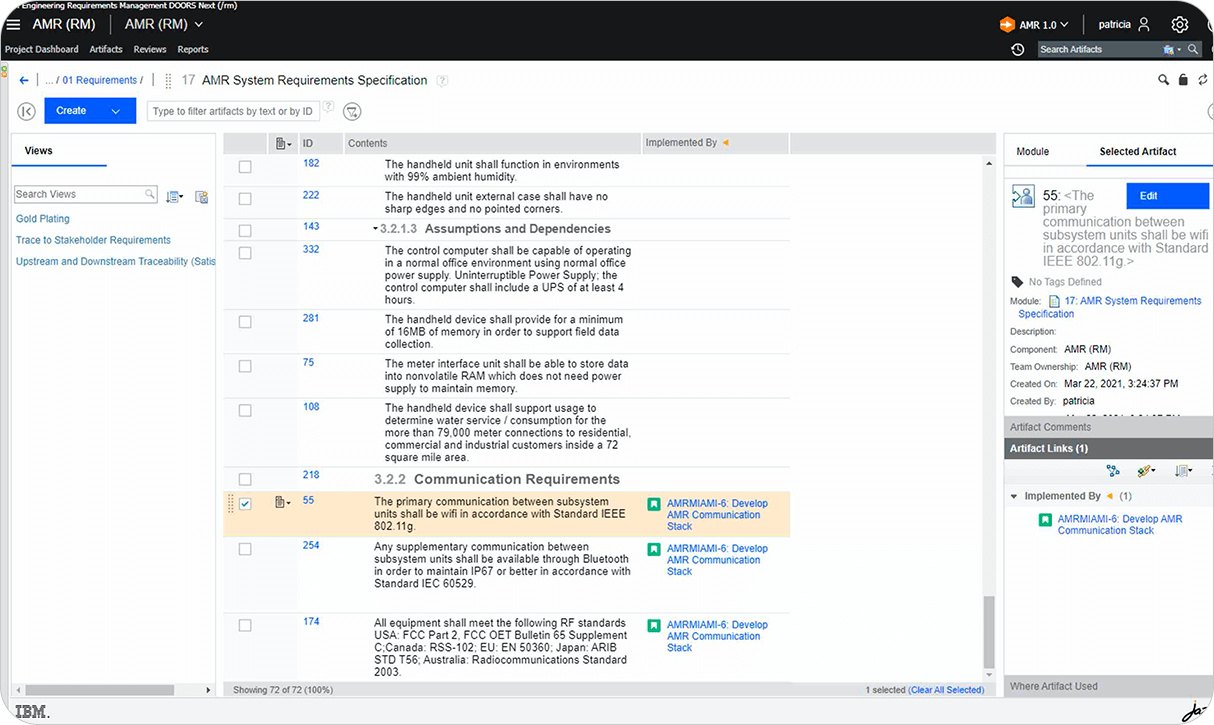The height and width of the screenshot is (725, 1214).
Task: Click the module find magnifier icon
Action: (x=1163, y=80)
